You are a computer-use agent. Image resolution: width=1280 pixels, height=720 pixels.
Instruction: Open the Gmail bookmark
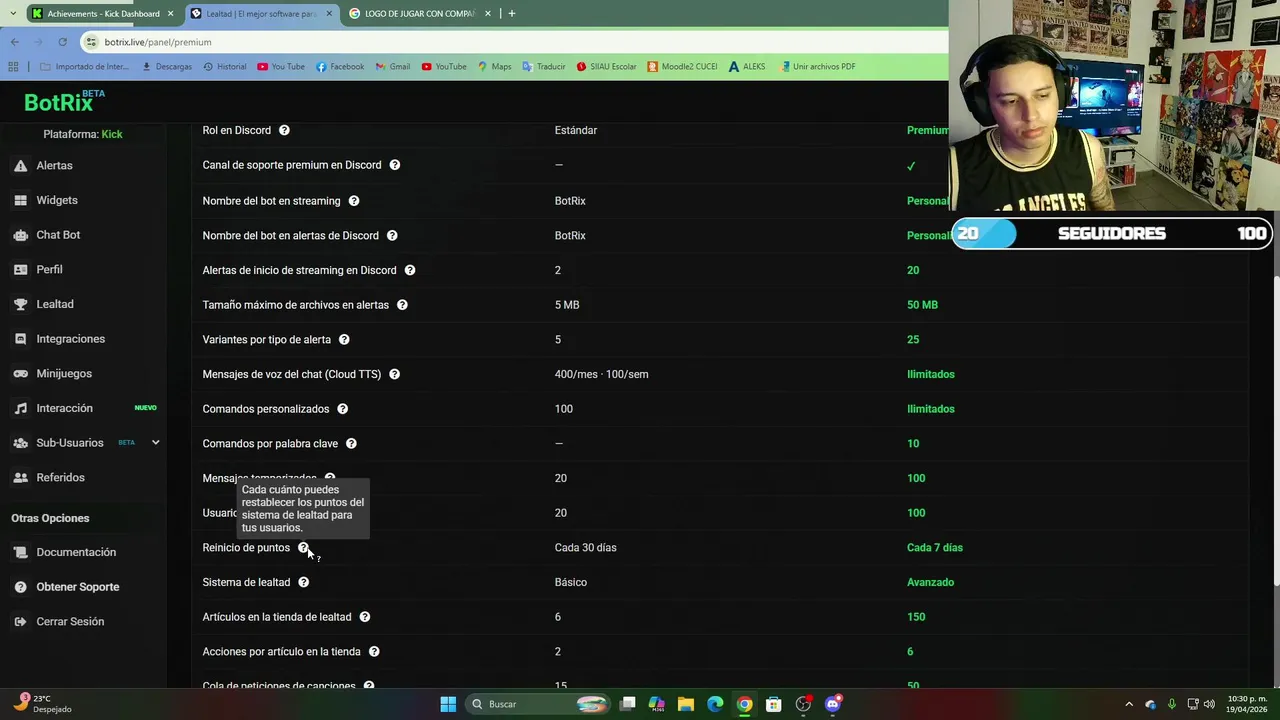click(393, 67)
